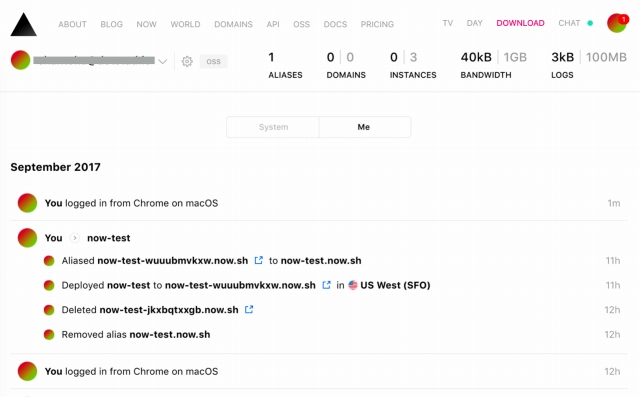Go to the DOCS menu item
Screen dimensions: 640x397
coord(335,24)
